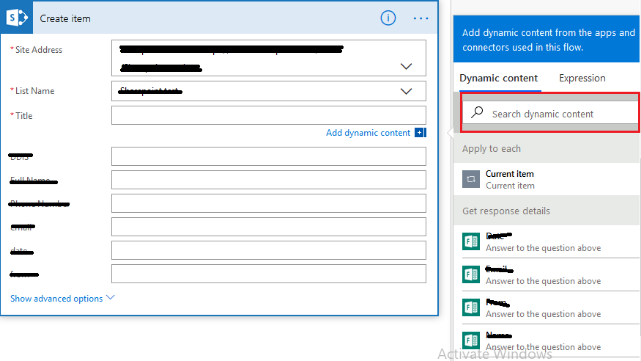The width and height of the screenshot is (641, 361).
Task: Click the first field below Add dynamic content
Action: (x=269, y=156)
